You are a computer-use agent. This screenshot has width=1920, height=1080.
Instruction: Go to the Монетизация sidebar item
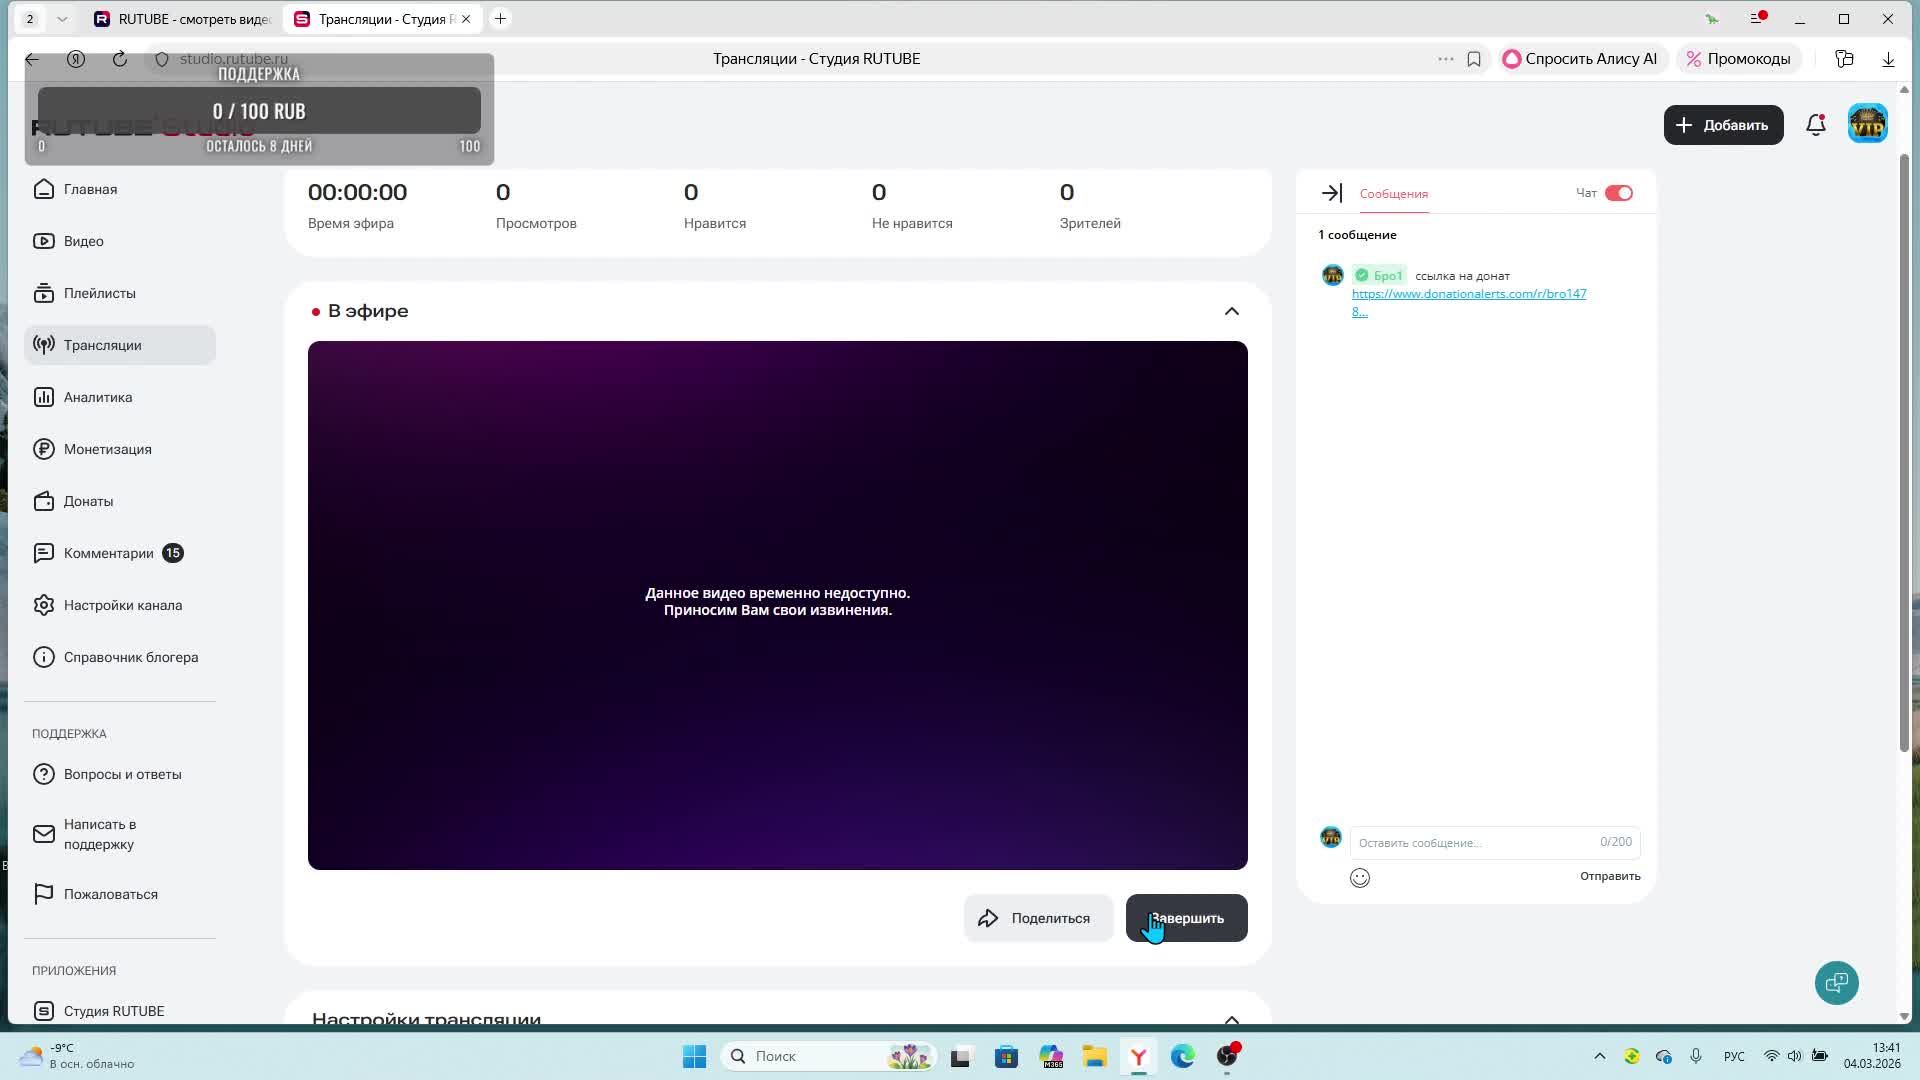(x=107, y=449)
